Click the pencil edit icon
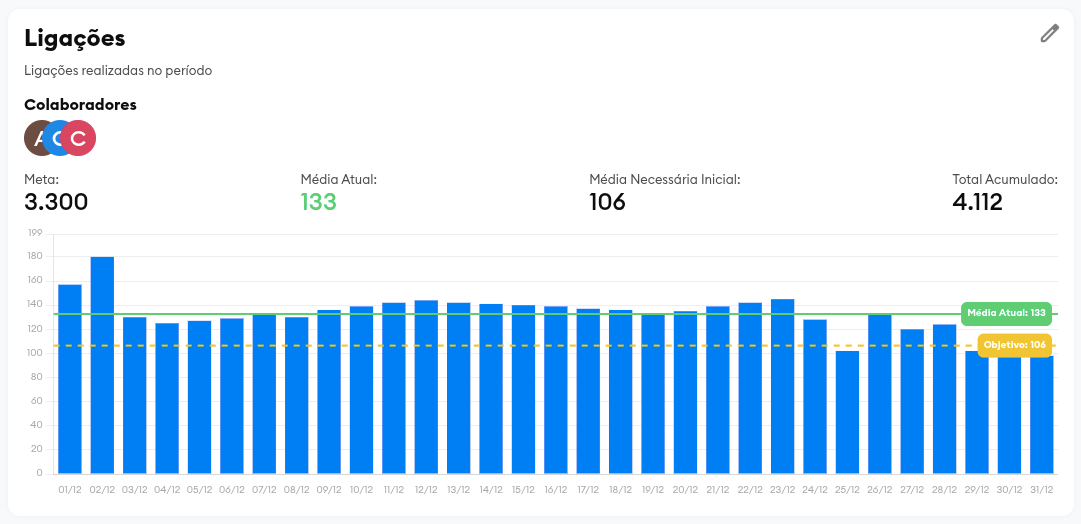This screenshot has width=1081, height=524. pos(1049,34)
